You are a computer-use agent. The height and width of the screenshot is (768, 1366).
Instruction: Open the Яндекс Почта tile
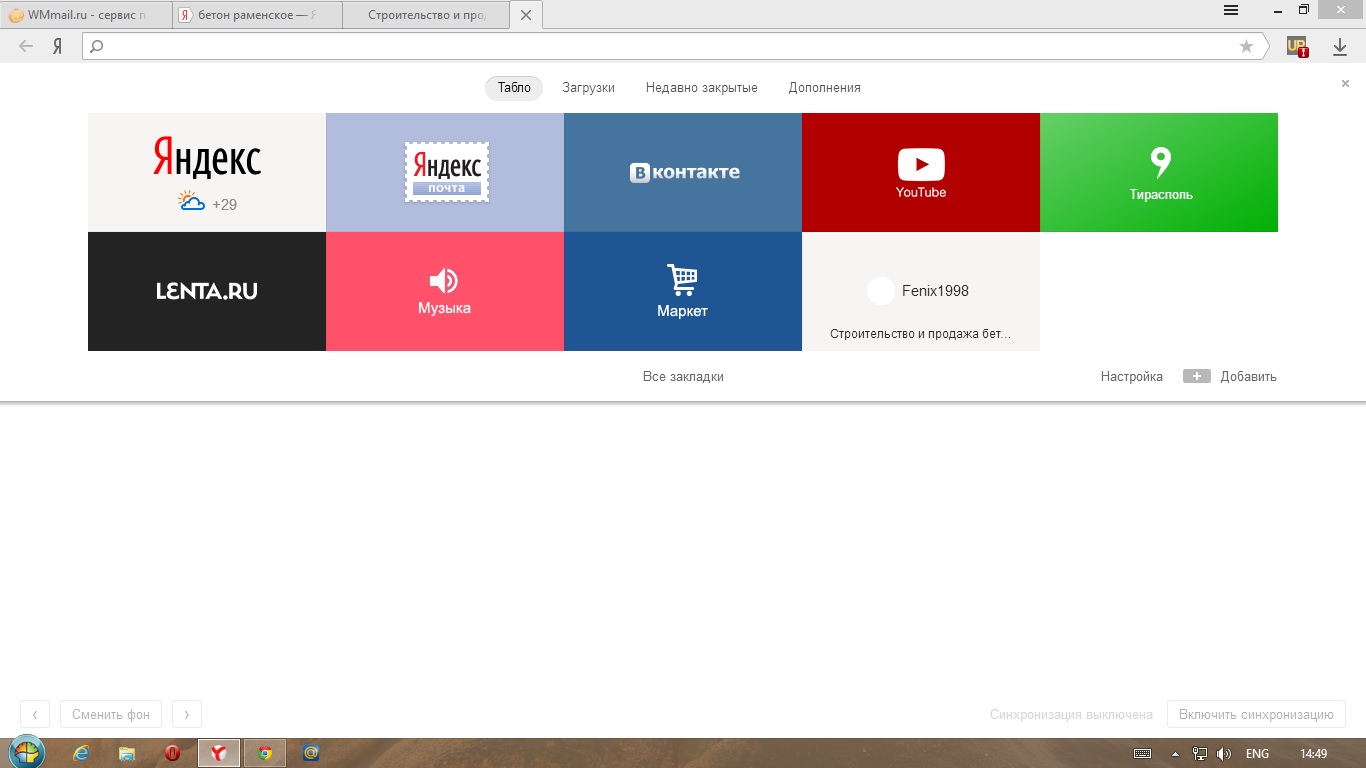[x=445, y=172]
